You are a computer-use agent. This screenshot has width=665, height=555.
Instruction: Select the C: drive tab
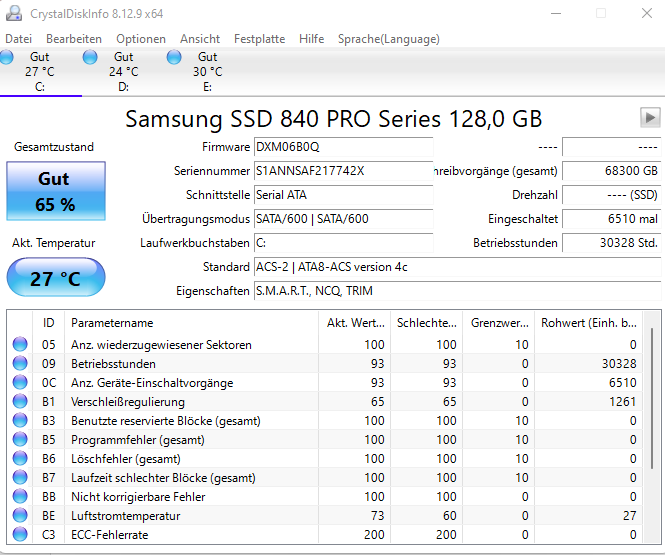(40, 72)
